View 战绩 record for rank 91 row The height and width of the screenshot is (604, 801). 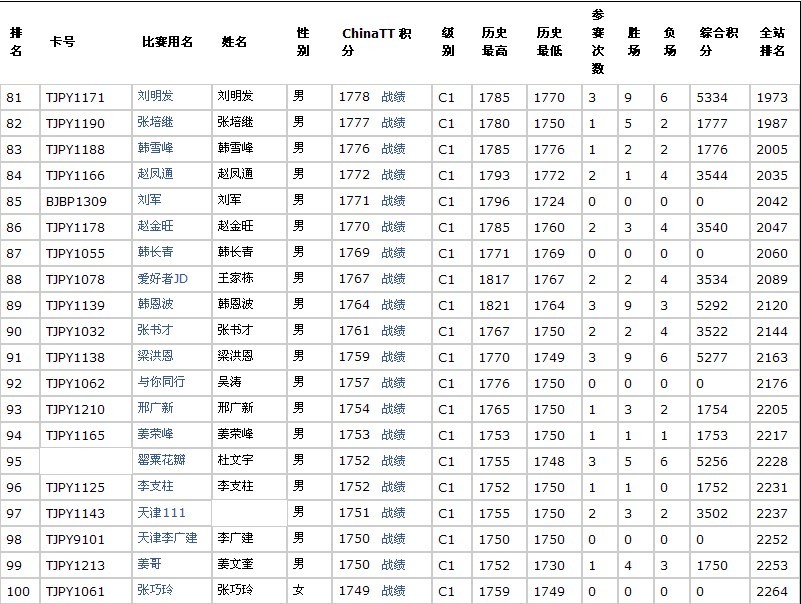click(393, 357)
